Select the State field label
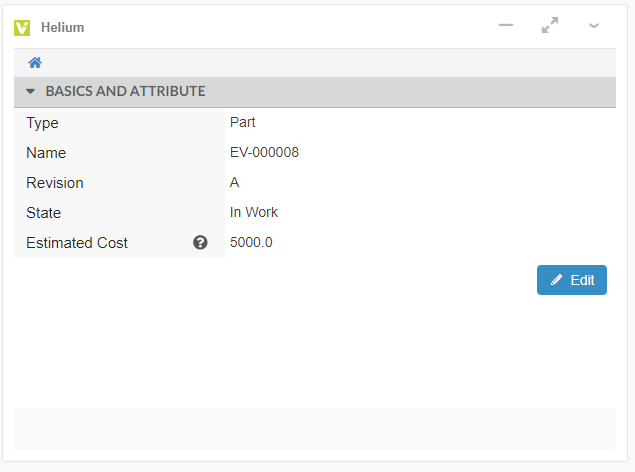Screen dimensions: 635x472 click(x=44, y=213)
